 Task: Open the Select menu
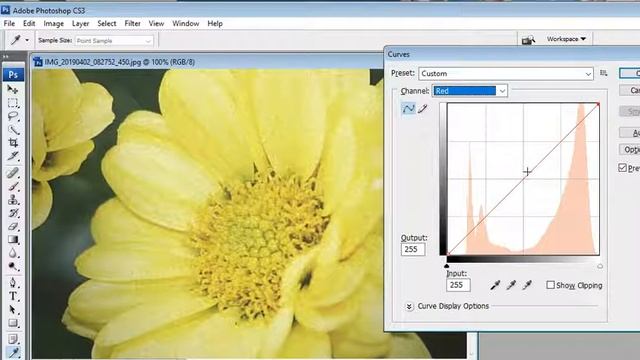point(107,24)
